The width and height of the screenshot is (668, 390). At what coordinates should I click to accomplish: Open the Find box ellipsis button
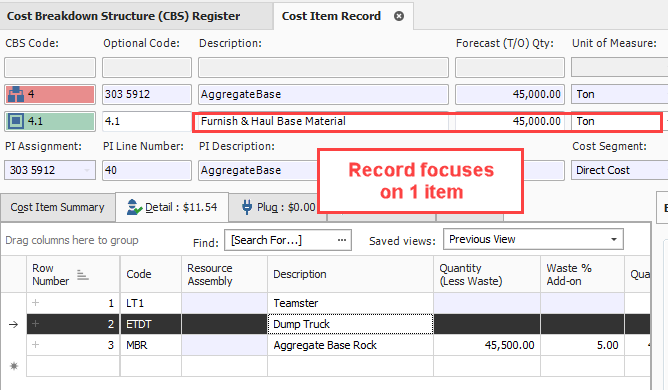tap(342, 240)
